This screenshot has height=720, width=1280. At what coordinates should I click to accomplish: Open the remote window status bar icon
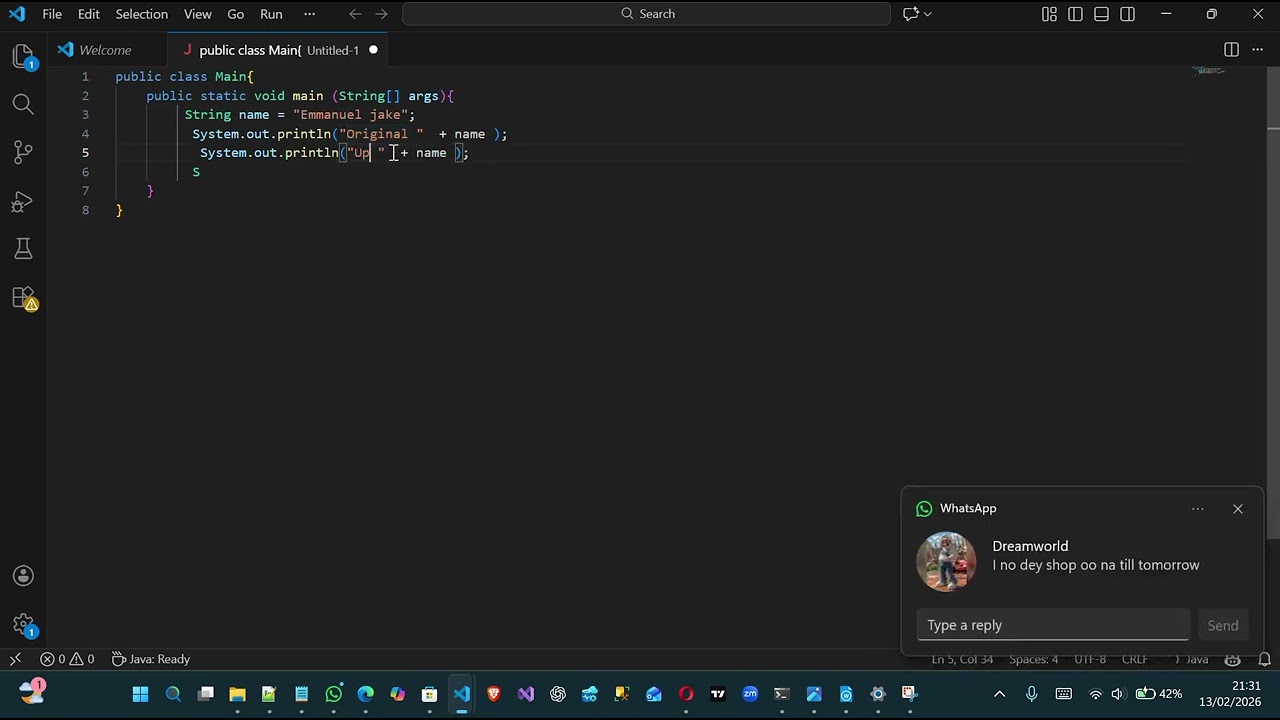click(x=15, y=659)
